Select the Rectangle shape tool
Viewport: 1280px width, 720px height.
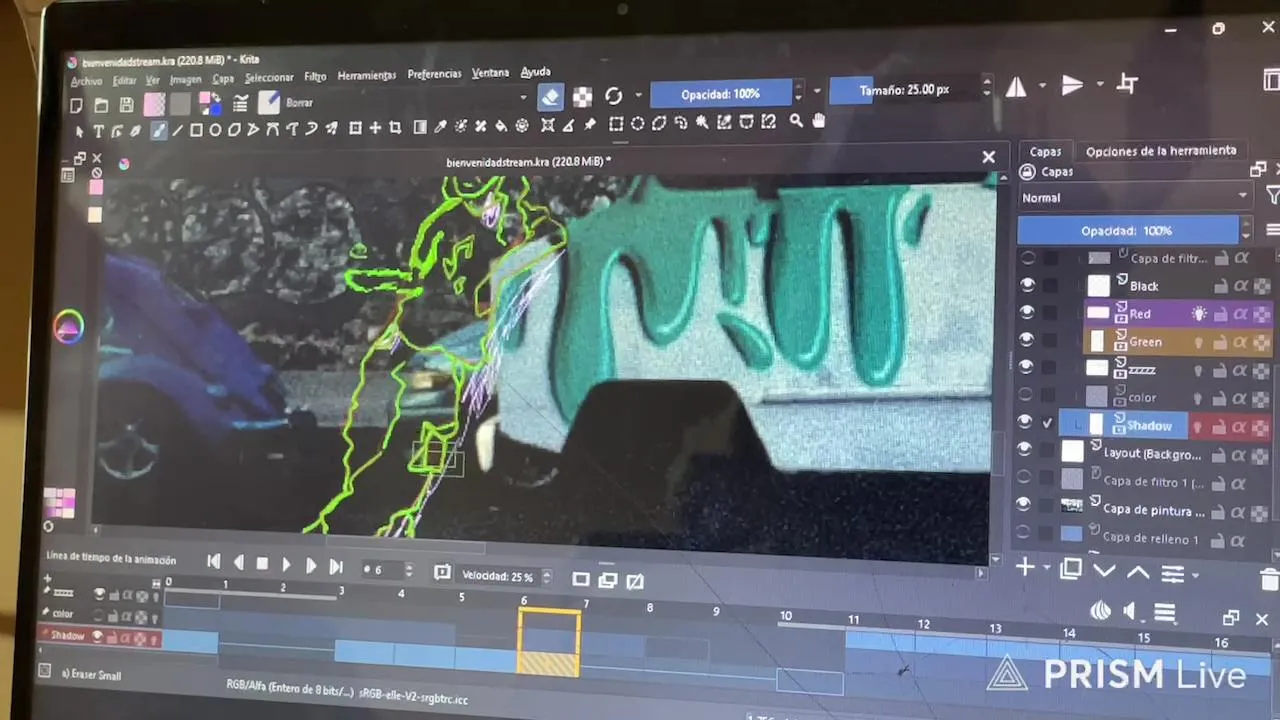(x=196, y=130)
